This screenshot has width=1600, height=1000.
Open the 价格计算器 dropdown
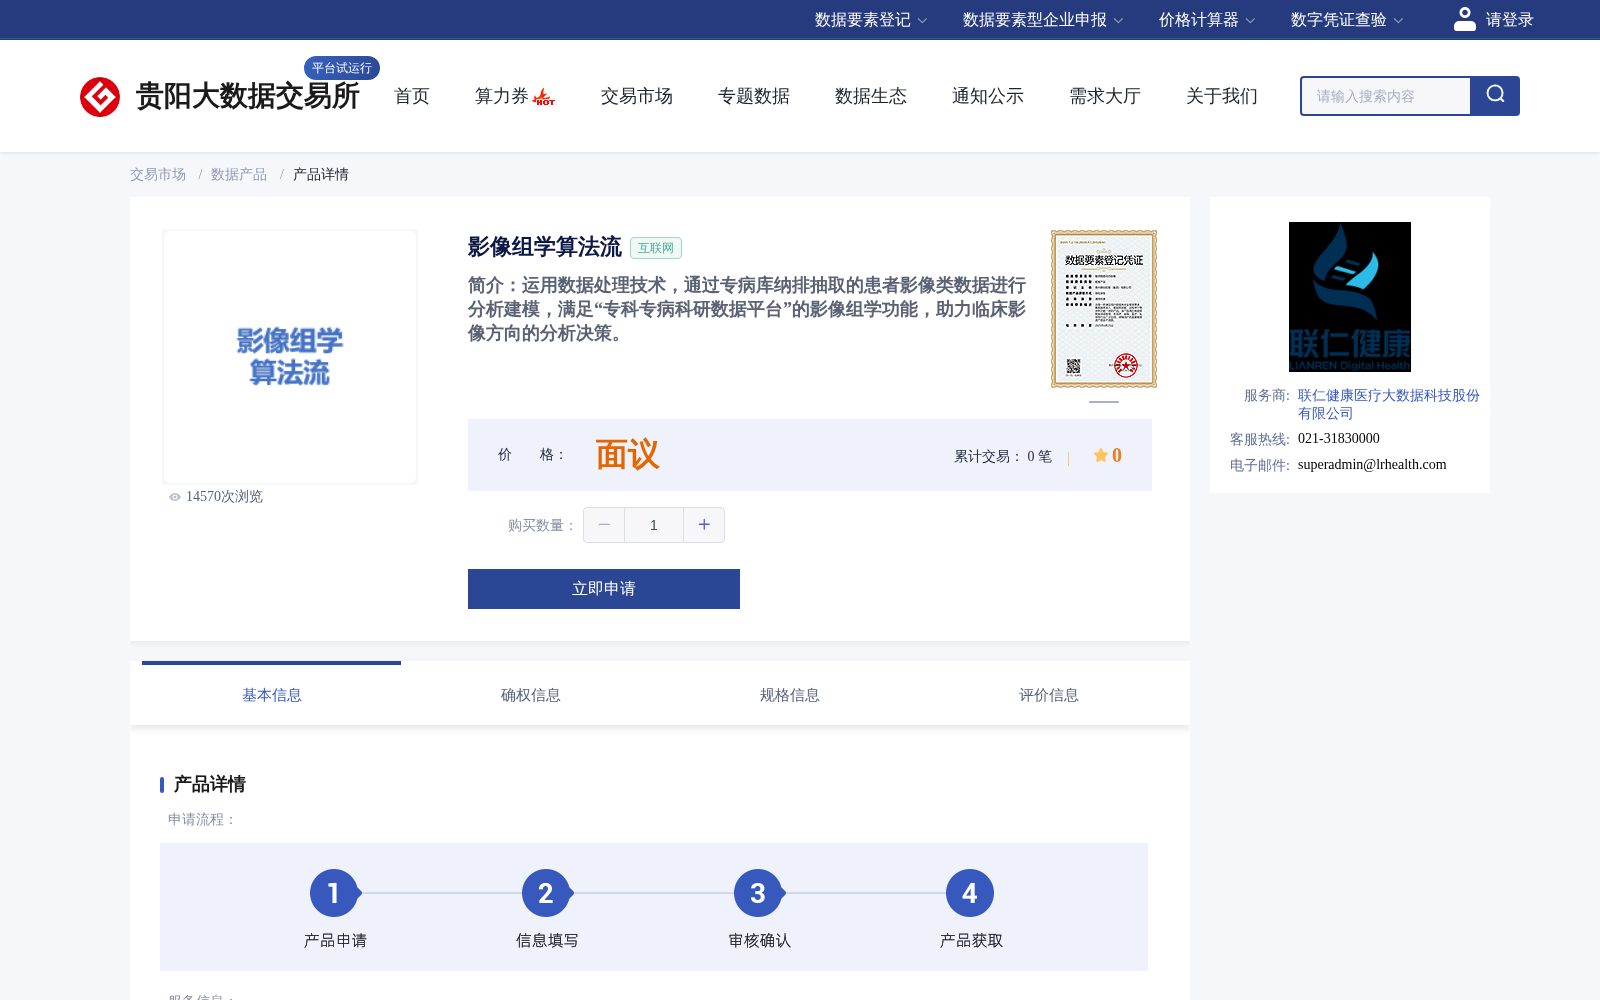coord(1207,20)
